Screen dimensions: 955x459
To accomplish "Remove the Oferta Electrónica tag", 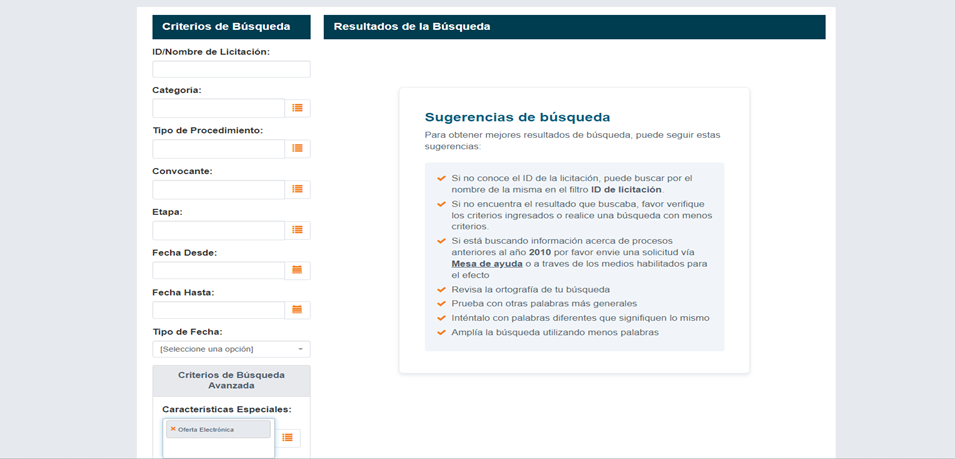I will point(173,429).
